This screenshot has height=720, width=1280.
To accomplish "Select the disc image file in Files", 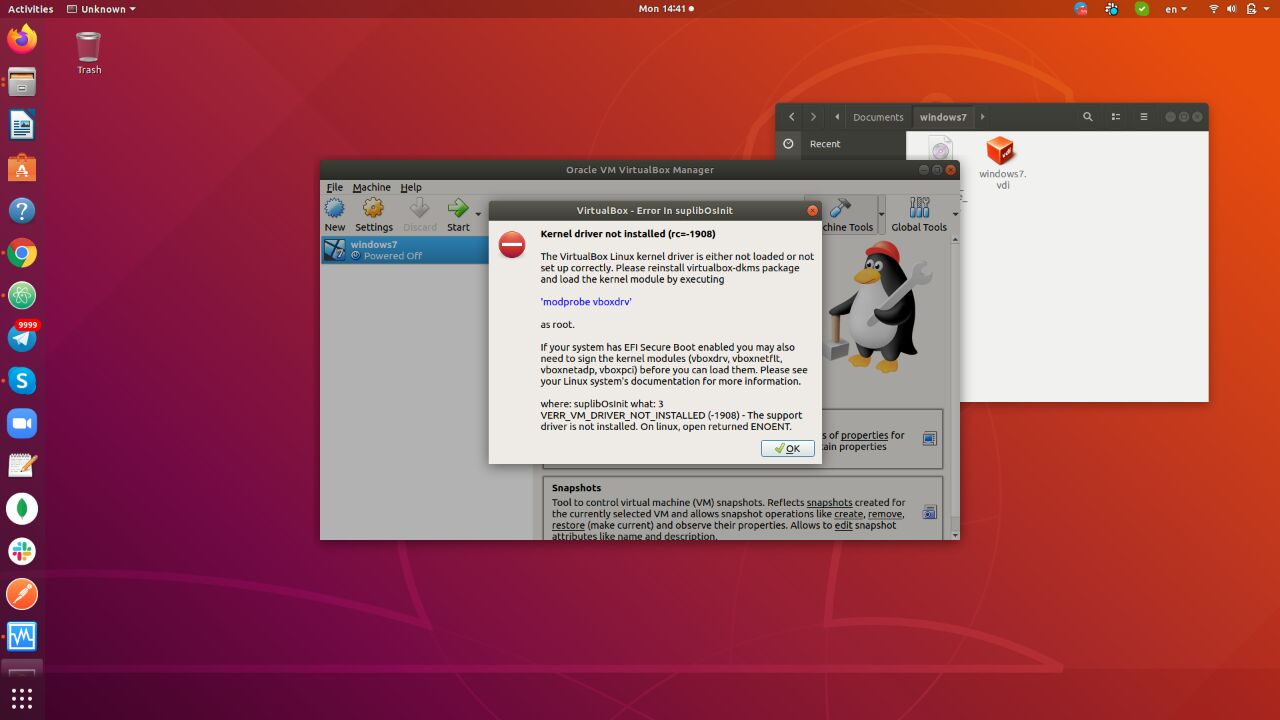I will click(x=940, y=150).
